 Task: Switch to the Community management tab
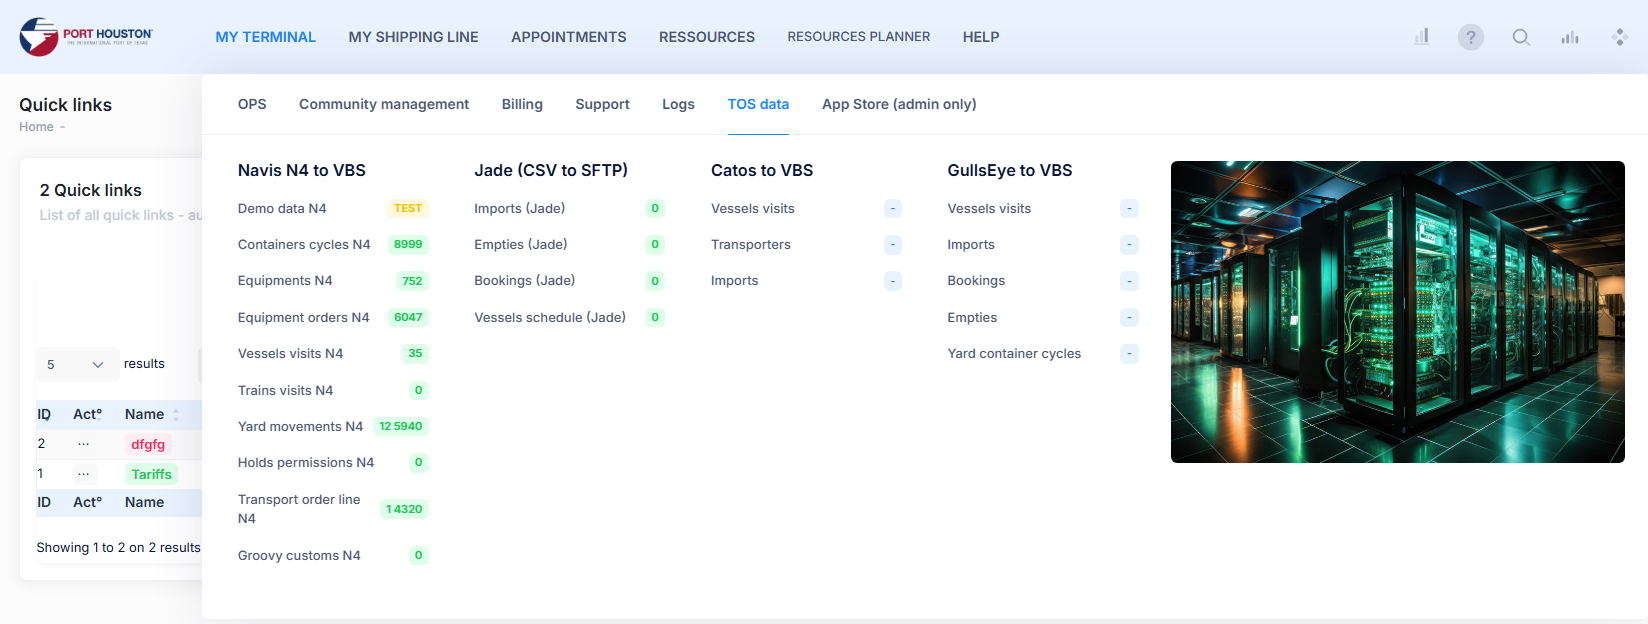pyautogui.click(x=383, y=104)
